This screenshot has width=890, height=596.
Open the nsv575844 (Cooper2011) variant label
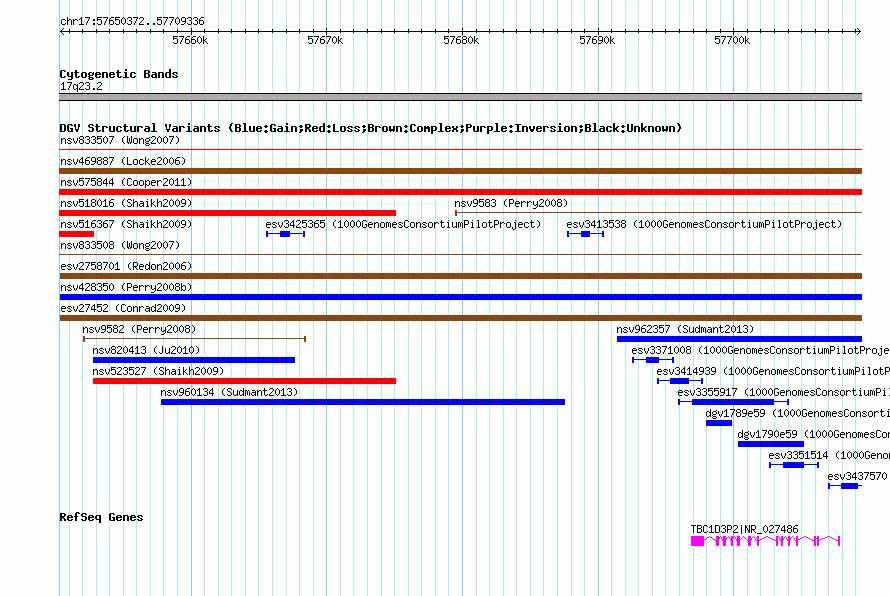tap(126, 182)
